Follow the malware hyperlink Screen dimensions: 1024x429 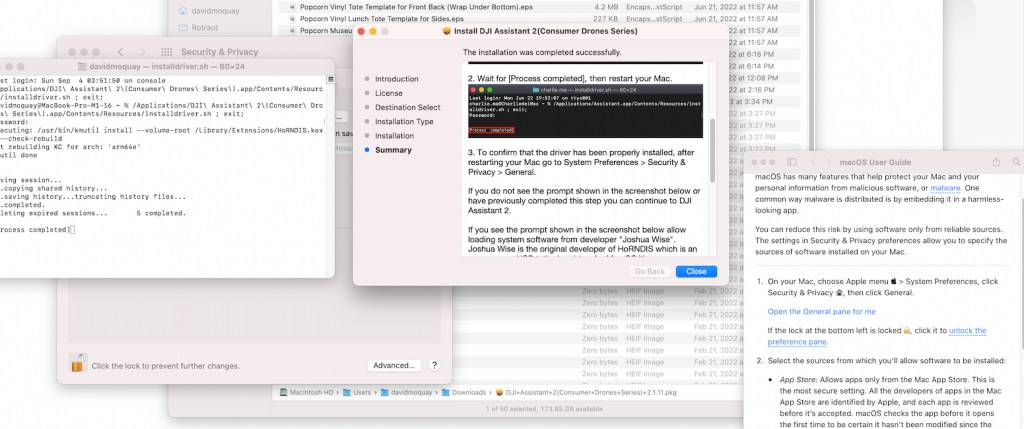947,187
